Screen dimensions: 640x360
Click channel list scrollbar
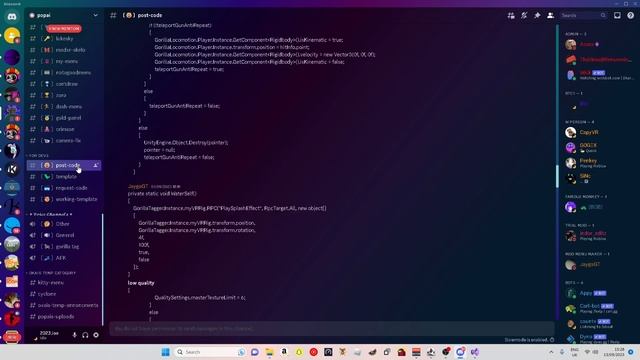pos(102,269)
